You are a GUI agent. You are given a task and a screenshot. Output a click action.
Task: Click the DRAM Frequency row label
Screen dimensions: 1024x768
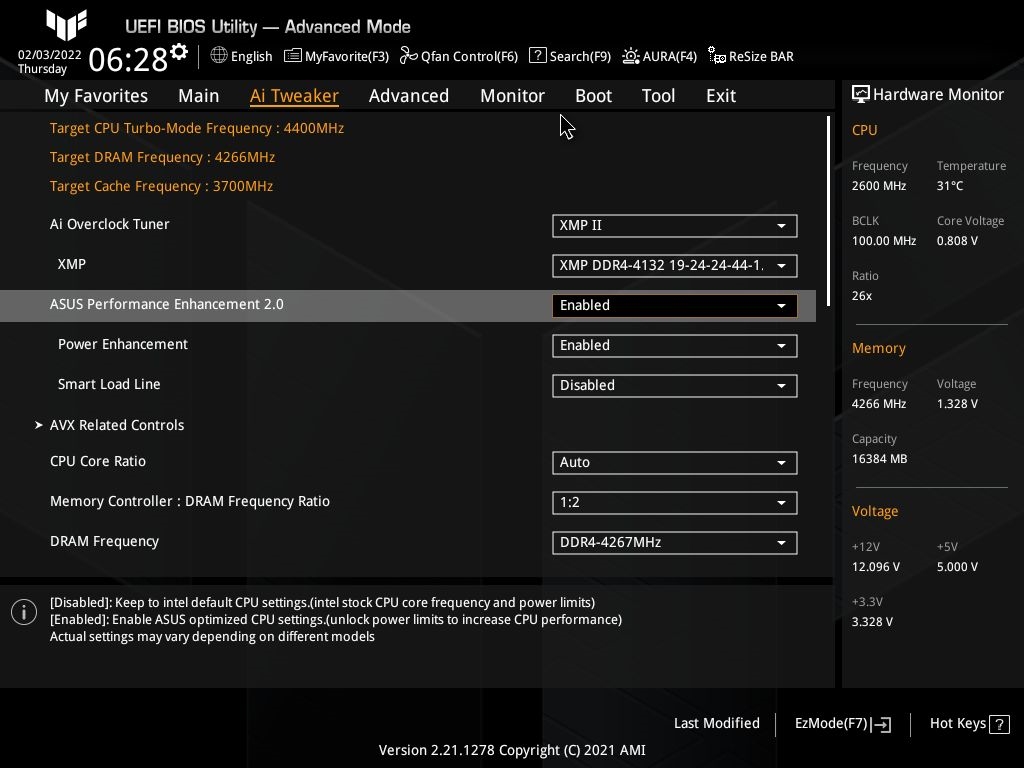(104, 541)
